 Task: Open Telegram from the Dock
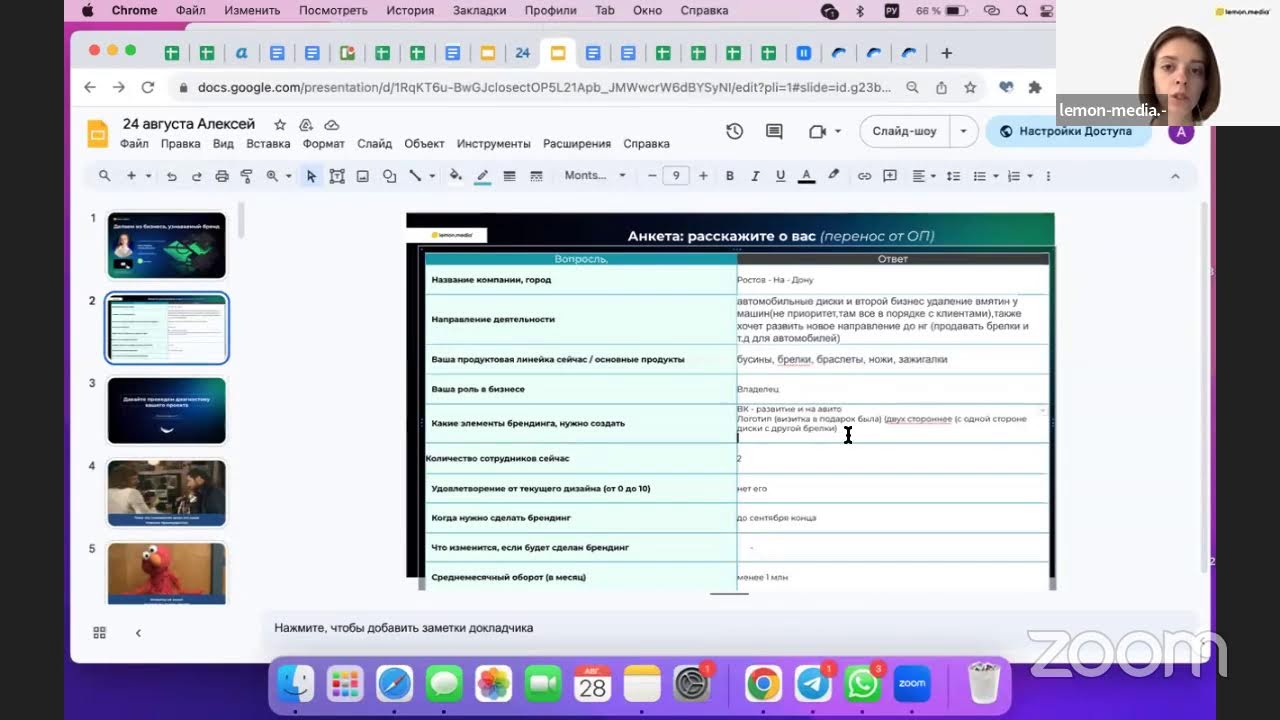813,685
